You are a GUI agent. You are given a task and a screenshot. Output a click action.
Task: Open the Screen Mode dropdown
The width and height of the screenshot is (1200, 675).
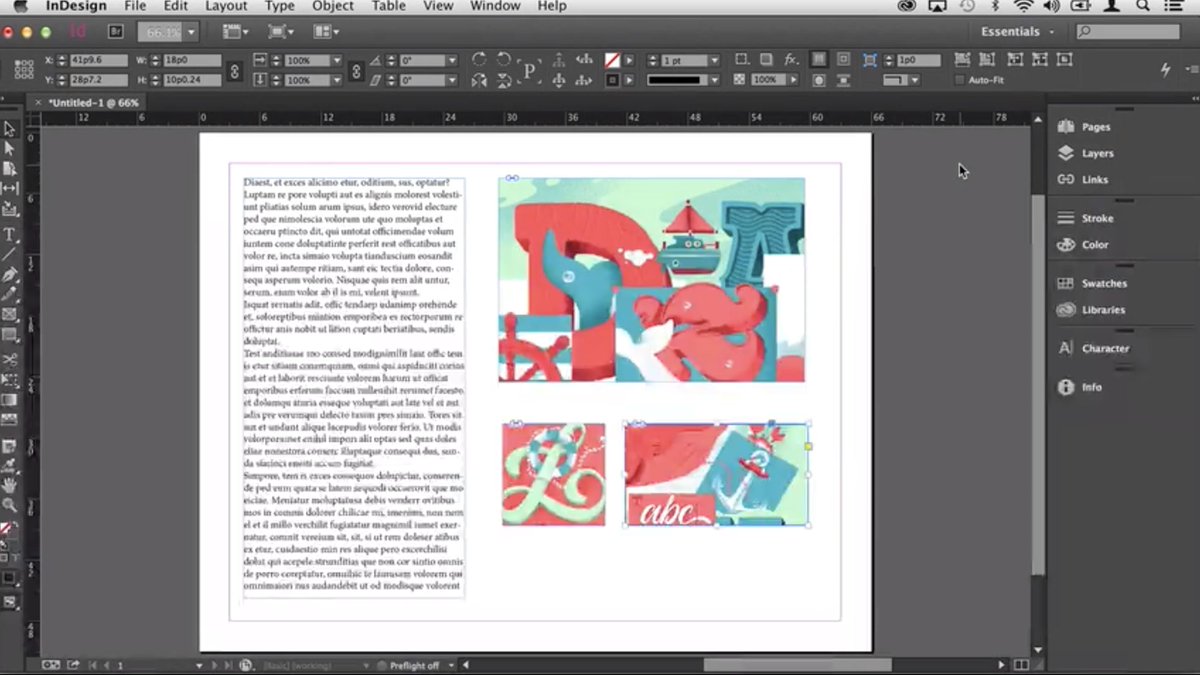281,32
